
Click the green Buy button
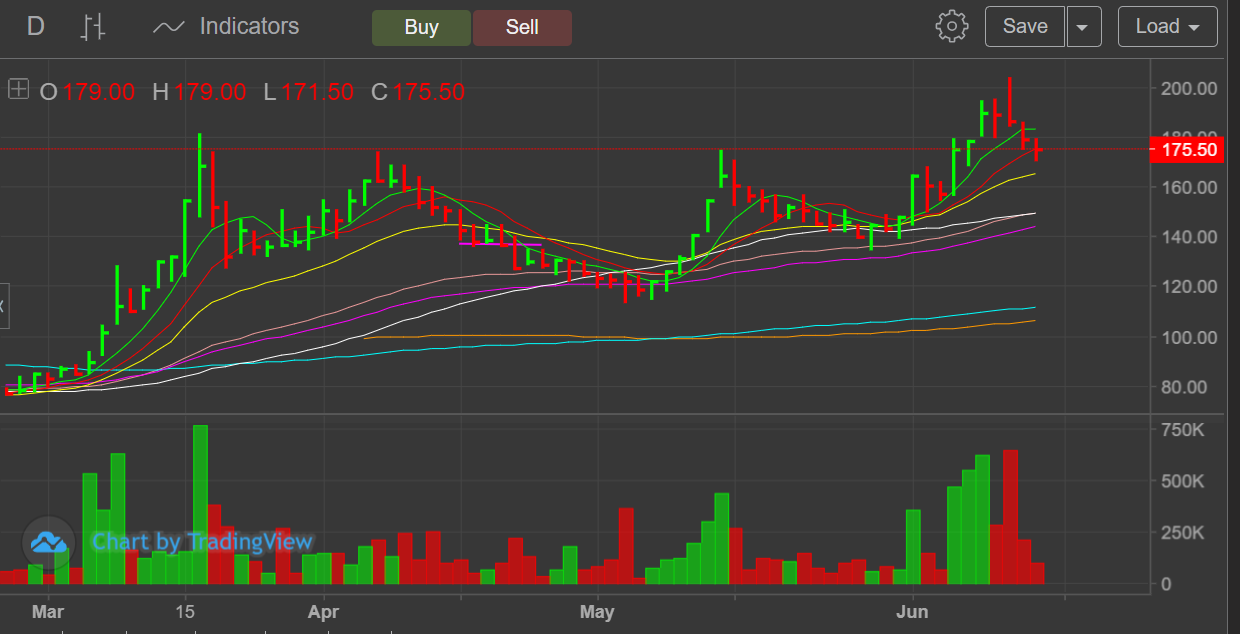[x=421, y=27]
